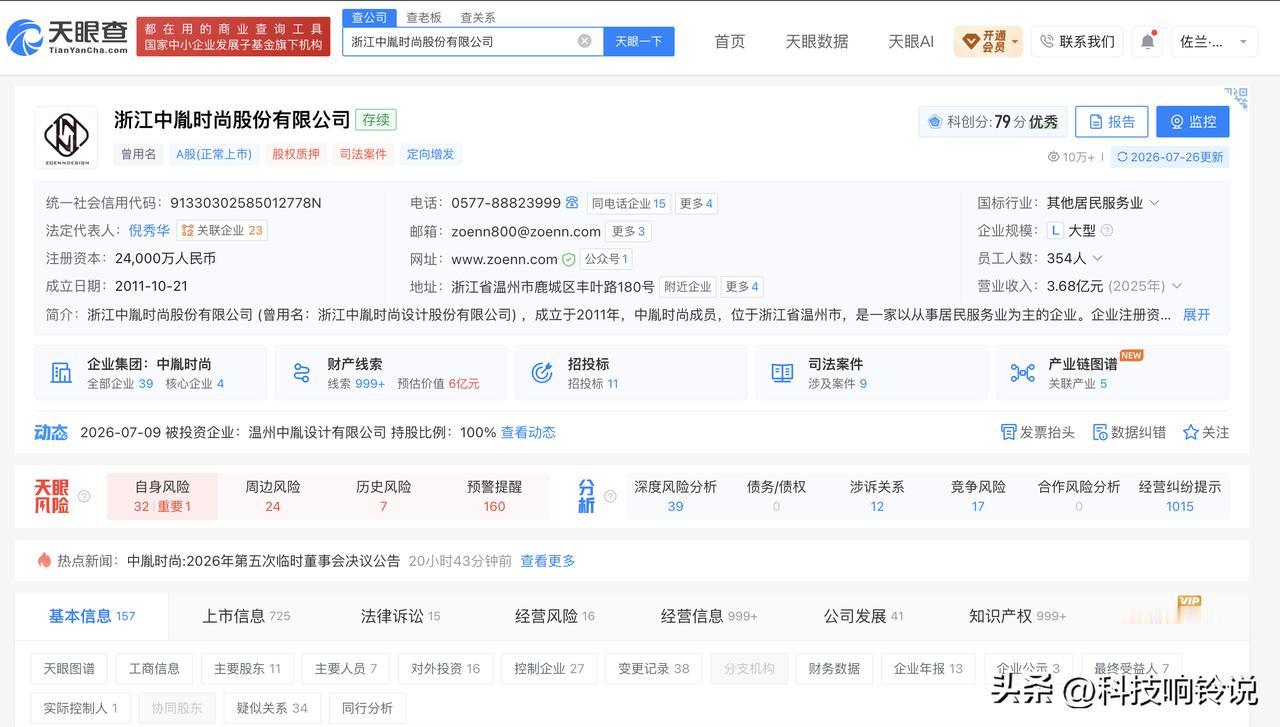Open the 报告 report button
The width and height of the screenshot is (1280, 727).
click(x=1111, y=122)
